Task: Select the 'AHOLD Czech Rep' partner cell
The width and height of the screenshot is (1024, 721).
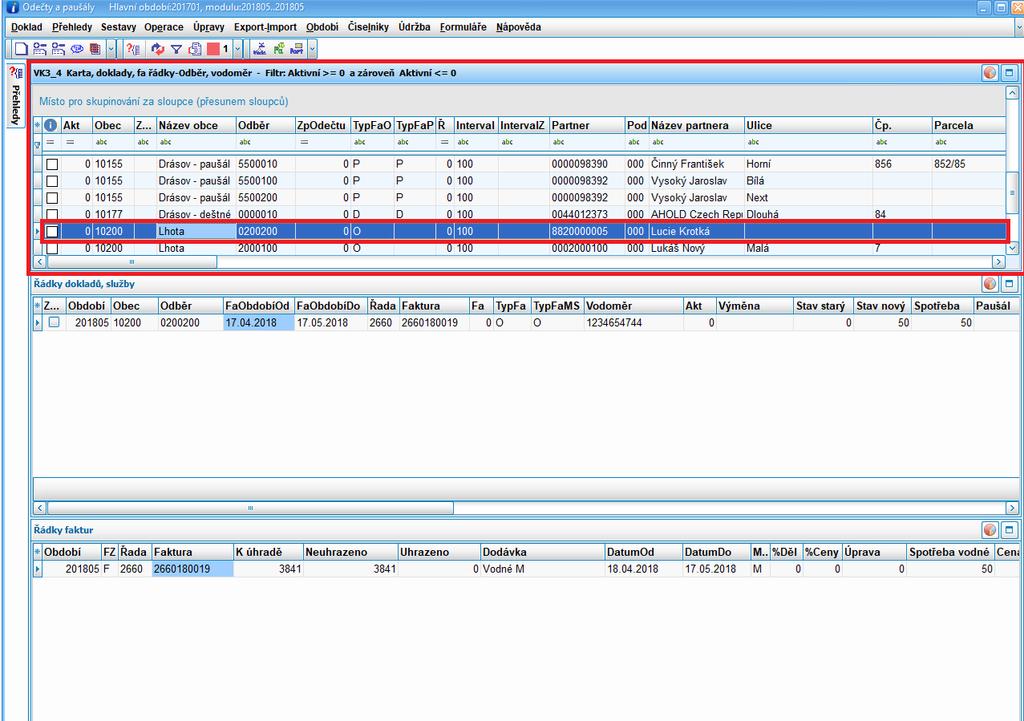Action: point(697,214)
